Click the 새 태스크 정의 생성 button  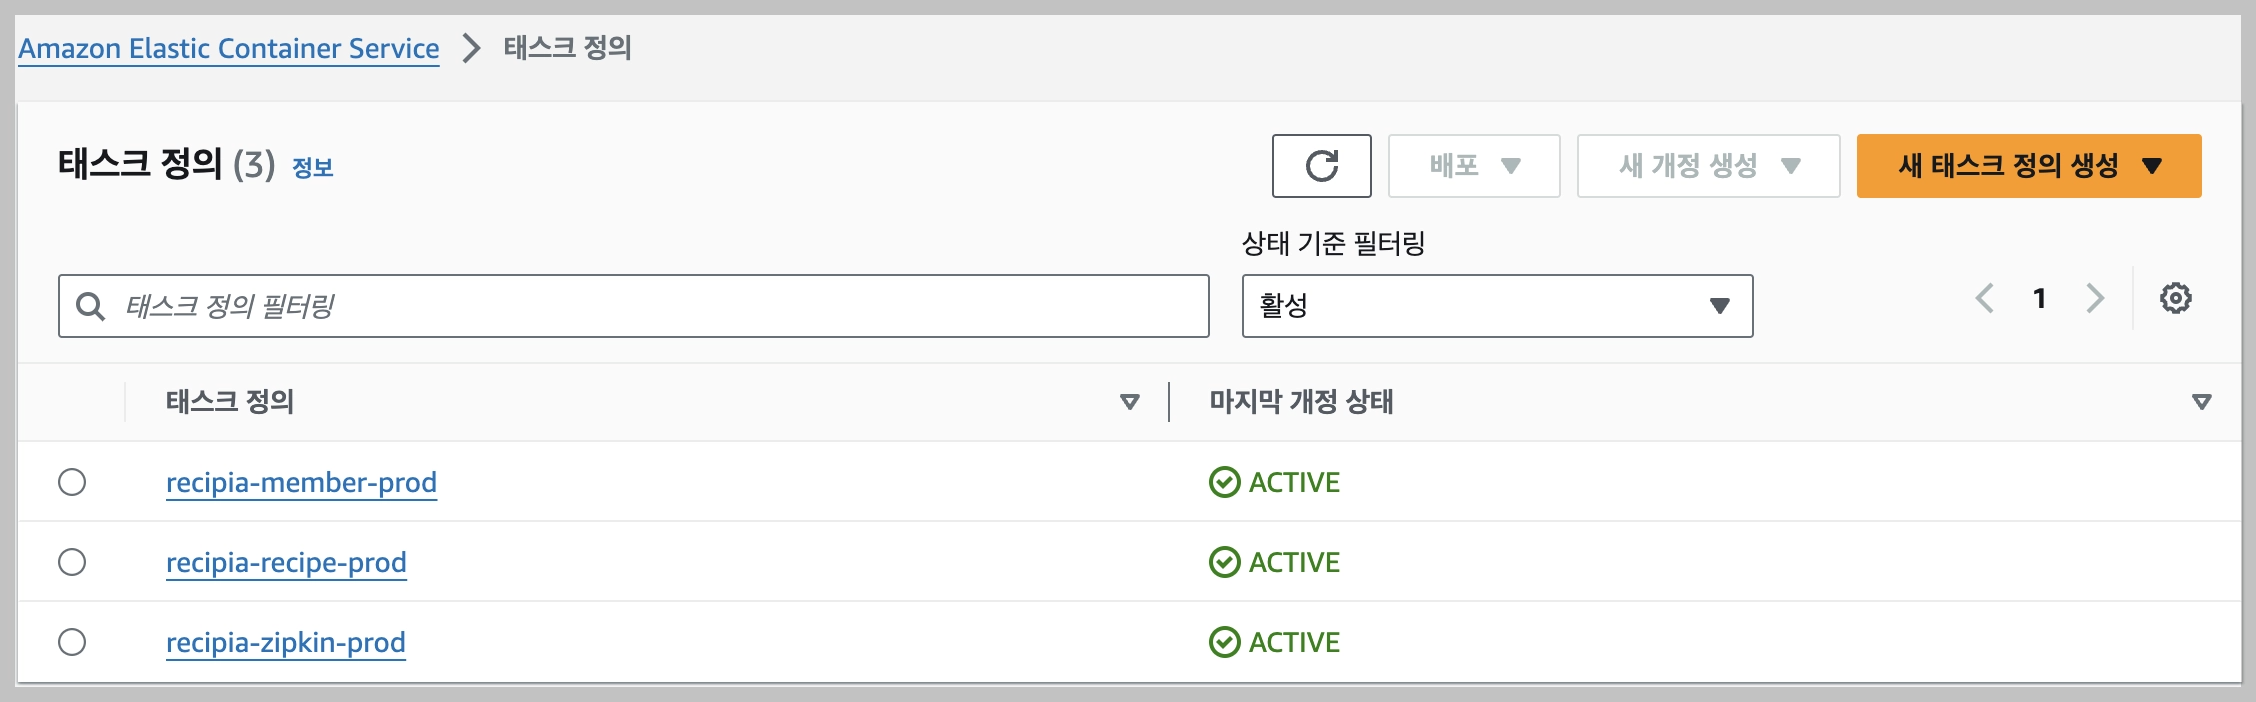click(2028, 167)
